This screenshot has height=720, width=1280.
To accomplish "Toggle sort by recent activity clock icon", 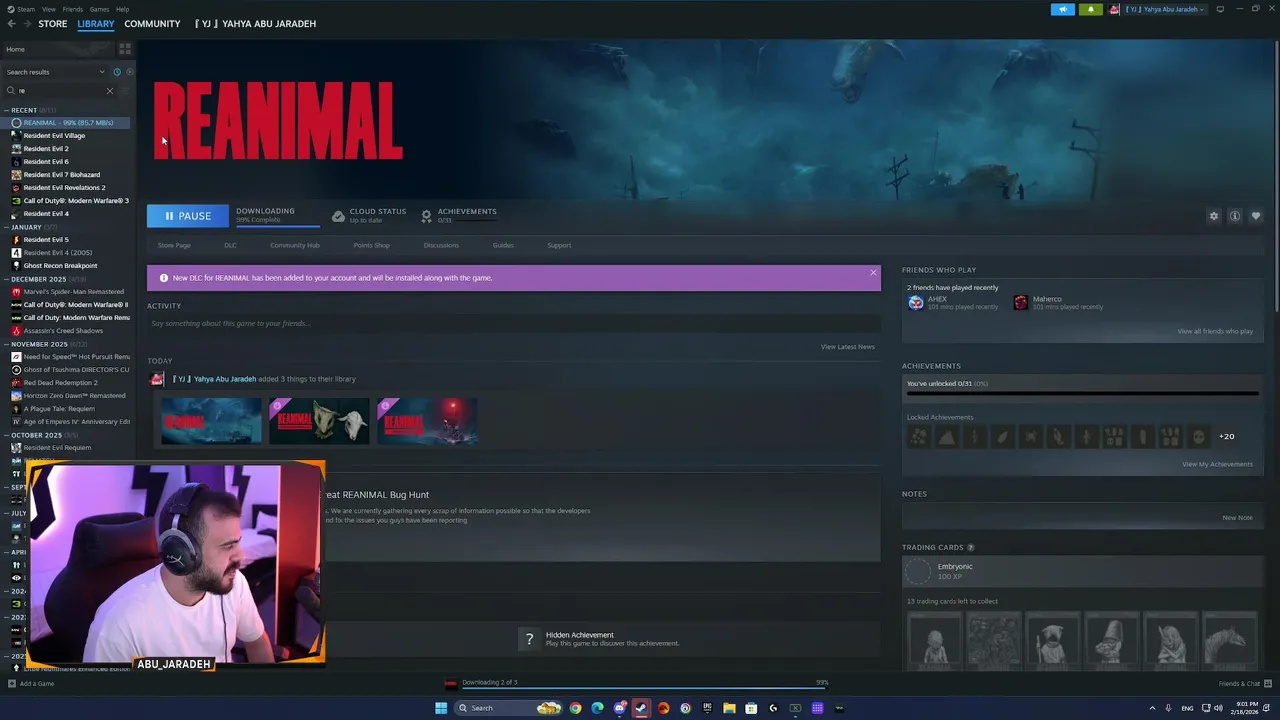I will click(117, 72).
